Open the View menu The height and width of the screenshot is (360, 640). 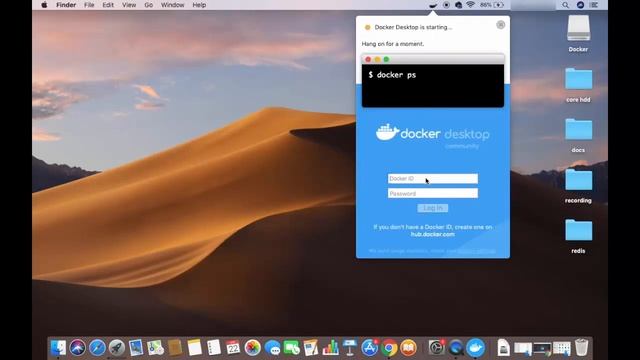129,5
